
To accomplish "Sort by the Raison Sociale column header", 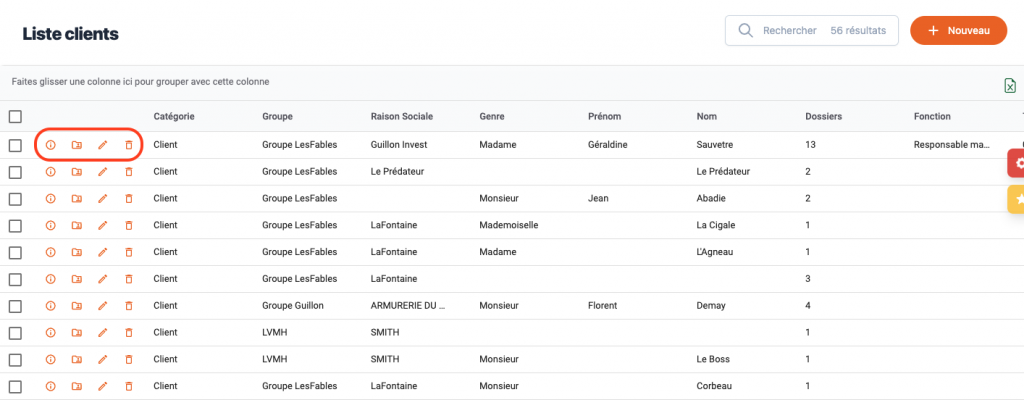I will click(x=401, y=117).
